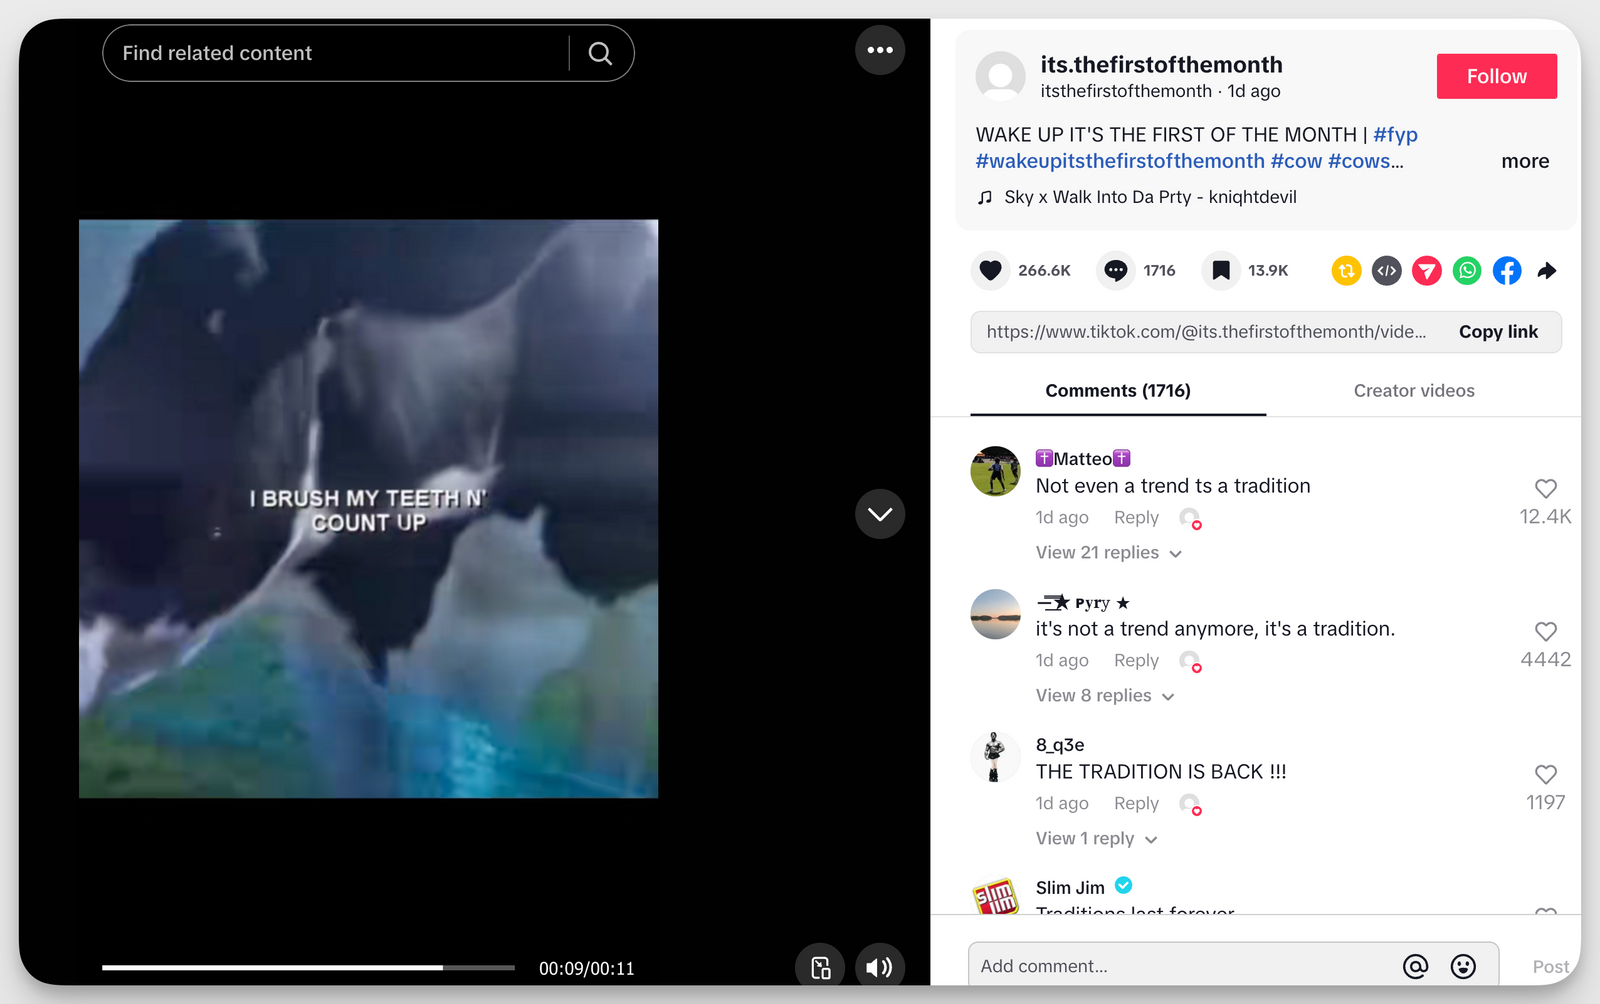The height and width of the screenshot is (1004, 1600).
Task: Follow its.thefirstofthemonth account
Action: tap(1496, 76)
